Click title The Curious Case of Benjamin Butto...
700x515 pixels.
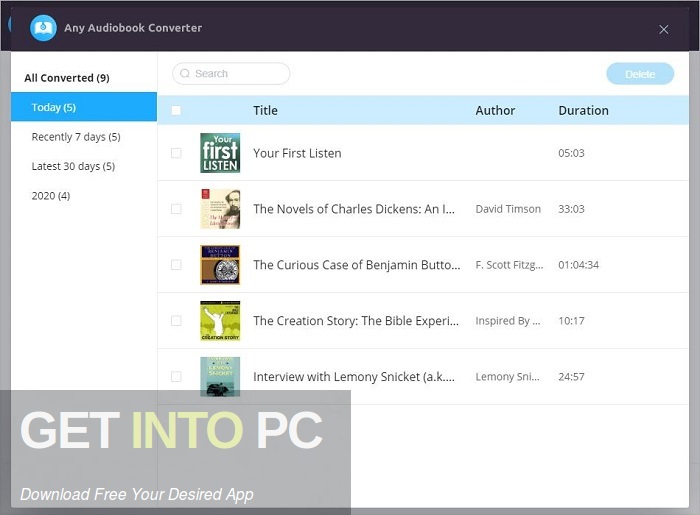pyautogui.click(x=357, y=265)
